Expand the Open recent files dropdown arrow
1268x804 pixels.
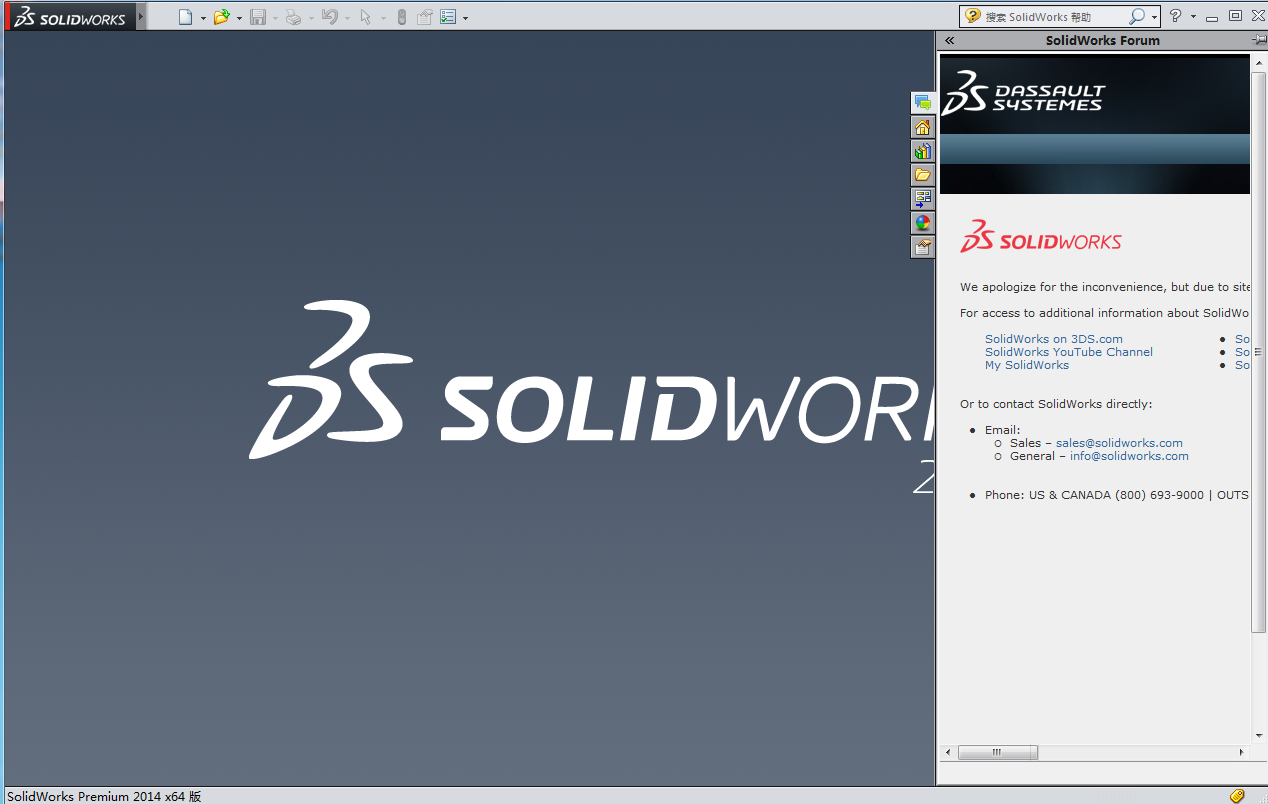(239, 18)
